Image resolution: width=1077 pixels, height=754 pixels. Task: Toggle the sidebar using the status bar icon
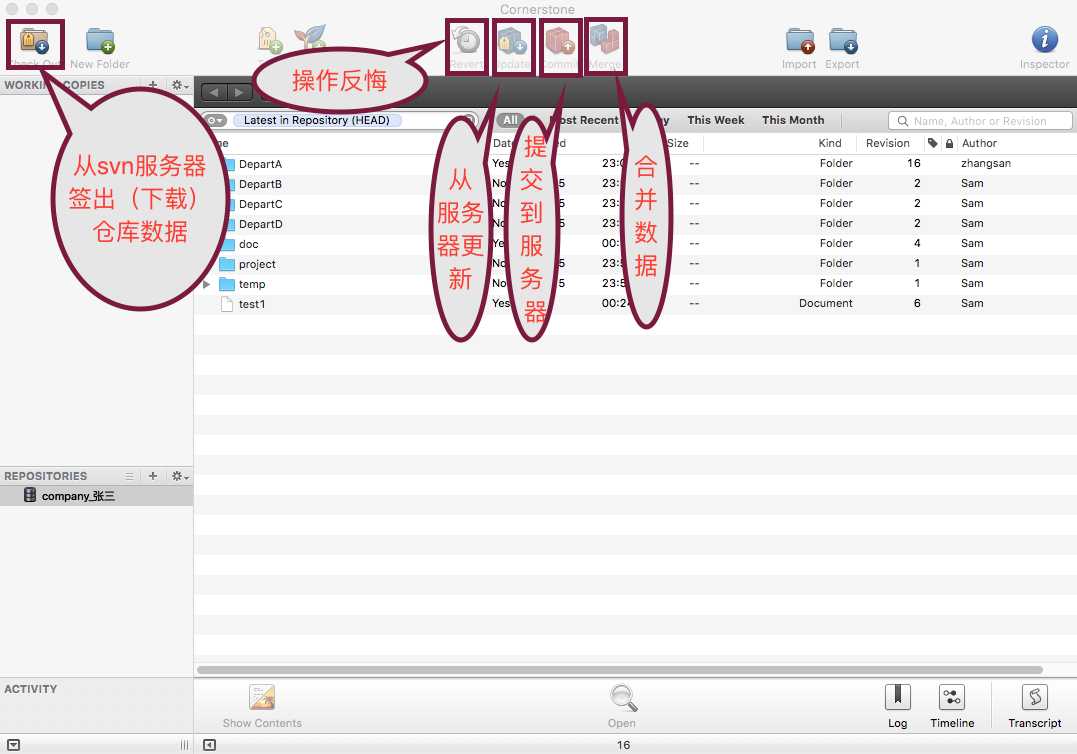click(209, 745)
